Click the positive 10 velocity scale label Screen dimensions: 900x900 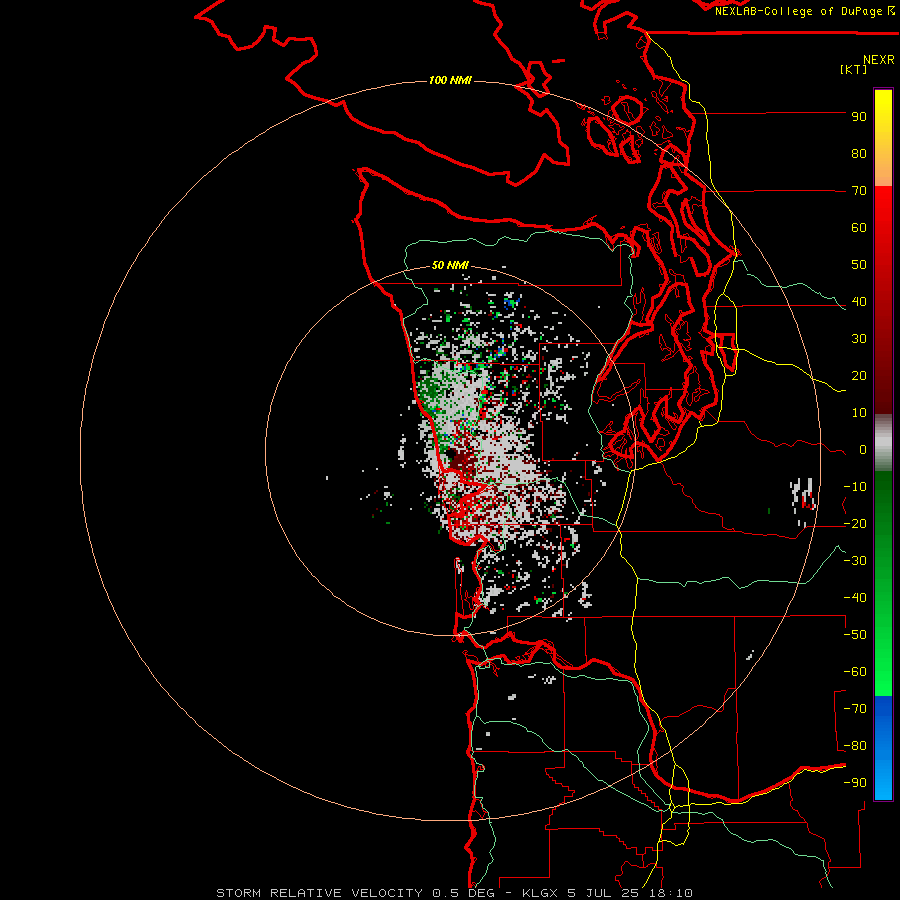(x=859, y=413)
